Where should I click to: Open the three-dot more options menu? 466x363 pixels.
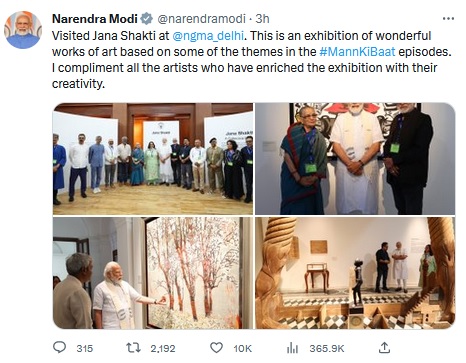[x=448, y=19]
